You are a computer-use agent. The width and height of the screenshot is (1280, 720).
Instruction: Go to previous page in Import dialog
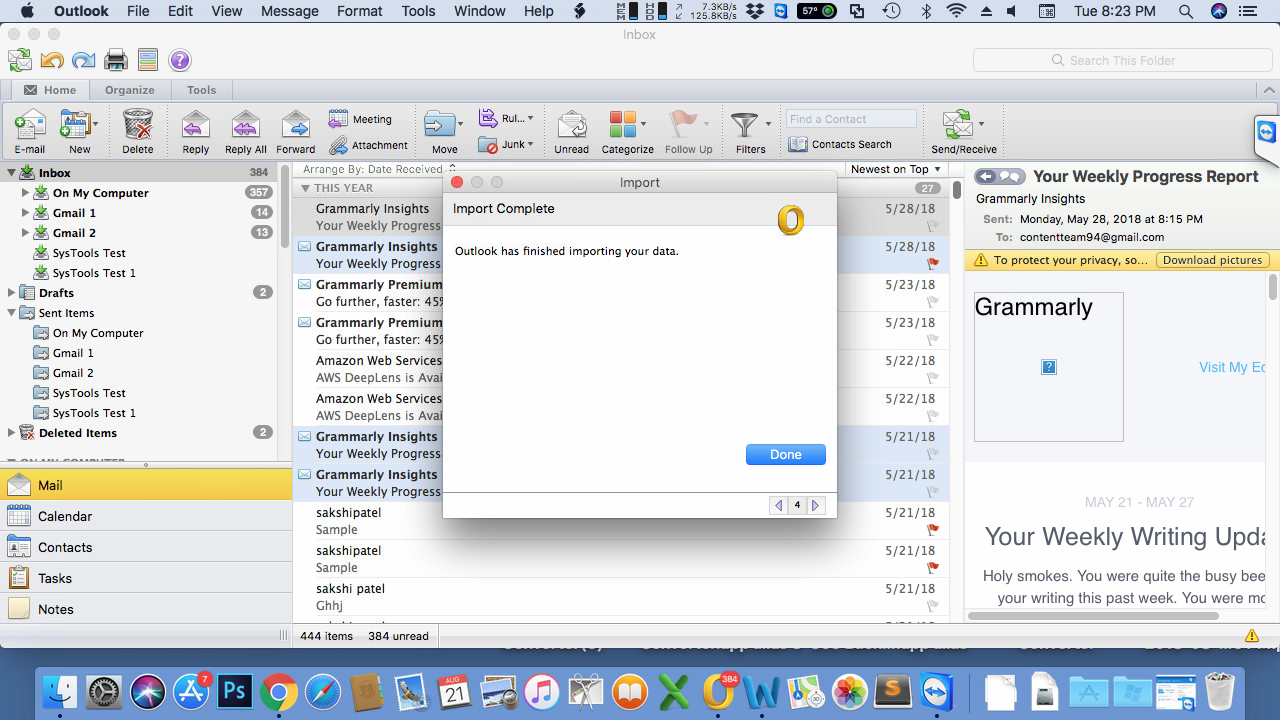[778, 506]
